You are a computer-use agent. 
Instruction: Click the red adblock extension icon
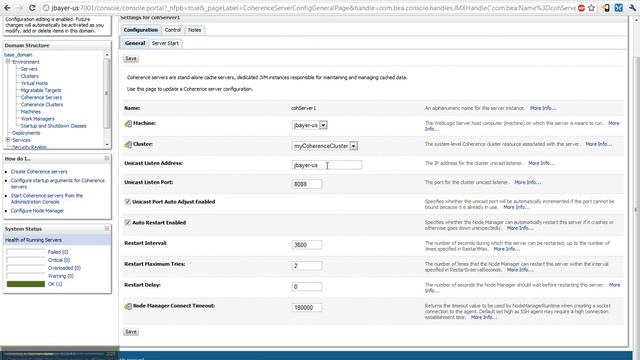[581, 8]
